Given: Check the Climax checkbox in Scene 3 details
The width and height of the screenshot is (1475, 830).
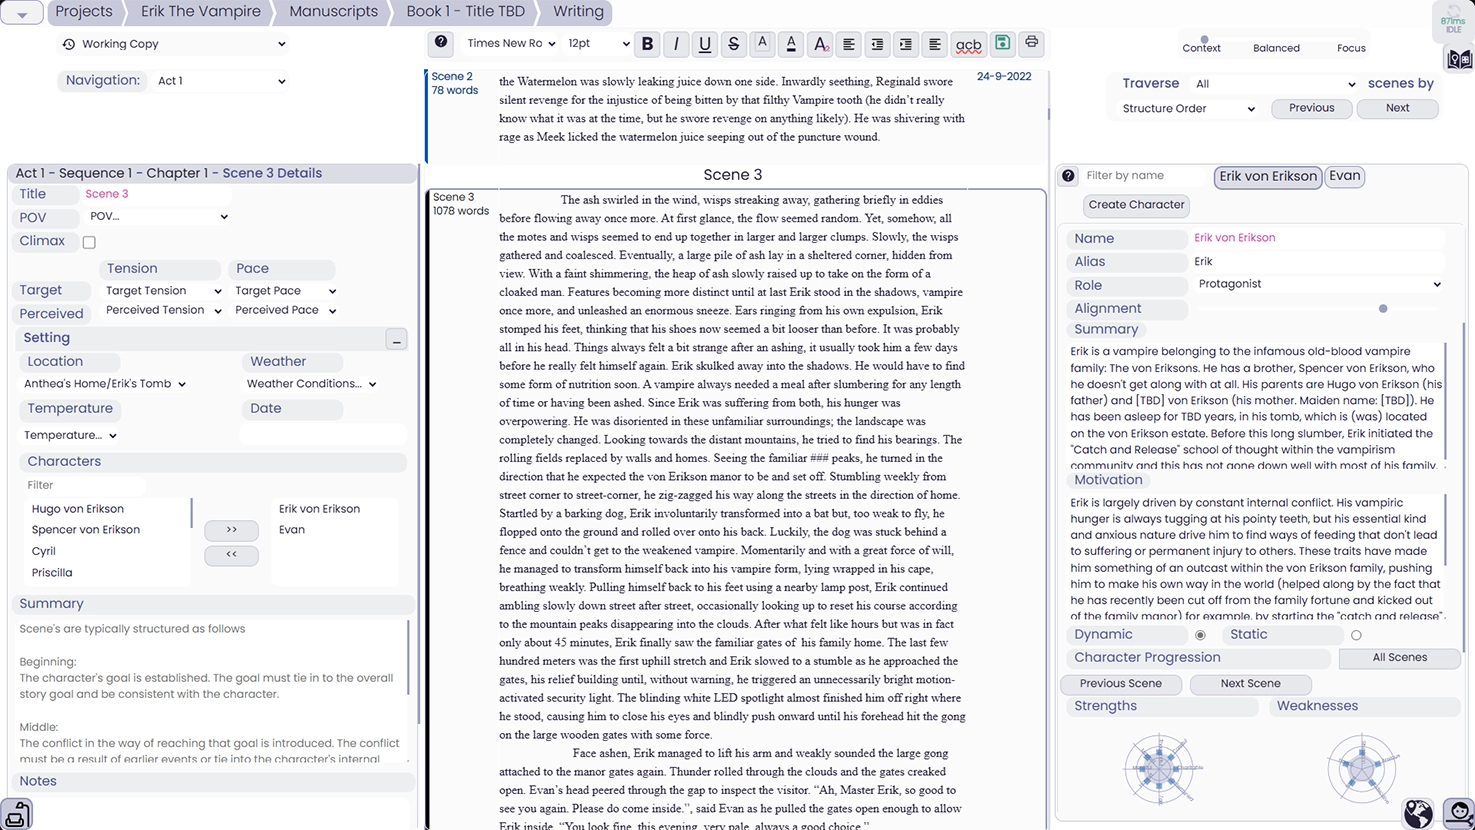Looking at the screenshot, I should [x=88, y=241].
